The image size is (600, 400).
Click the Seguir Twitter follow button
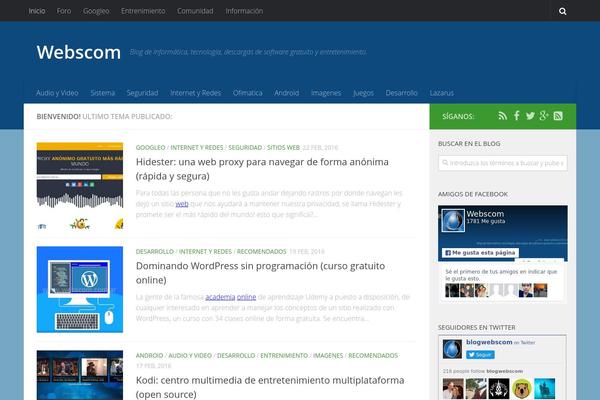pos(480,355)
